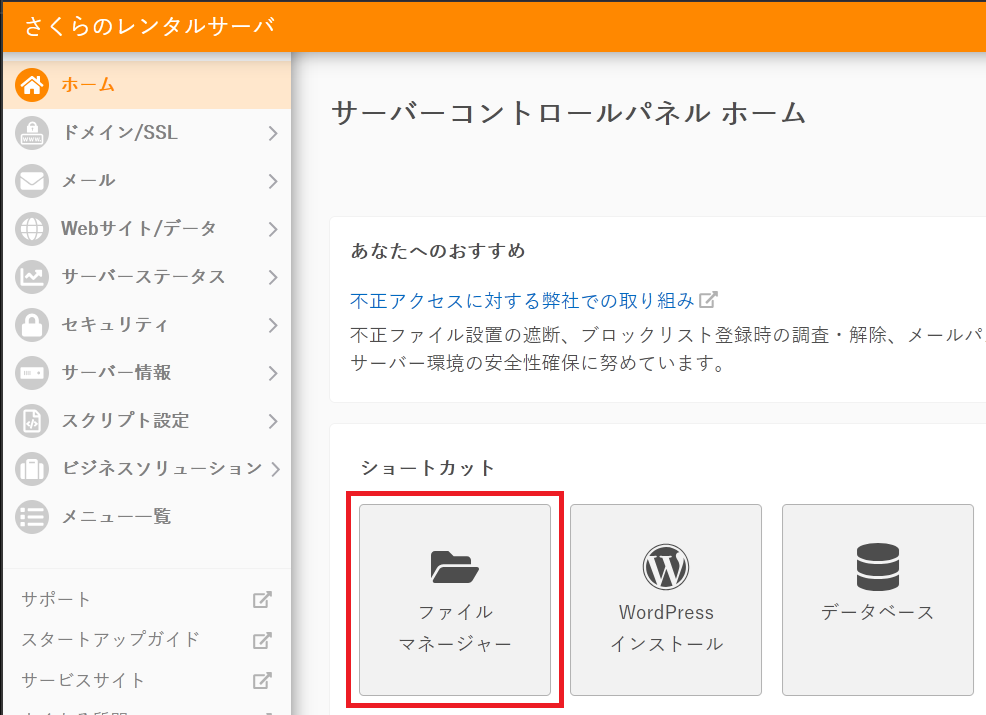Image resolution: width=986 pixels, height=715 pixels.
Task: Click the スクリプト設定 code file icon
Action: tap(32, 421)
